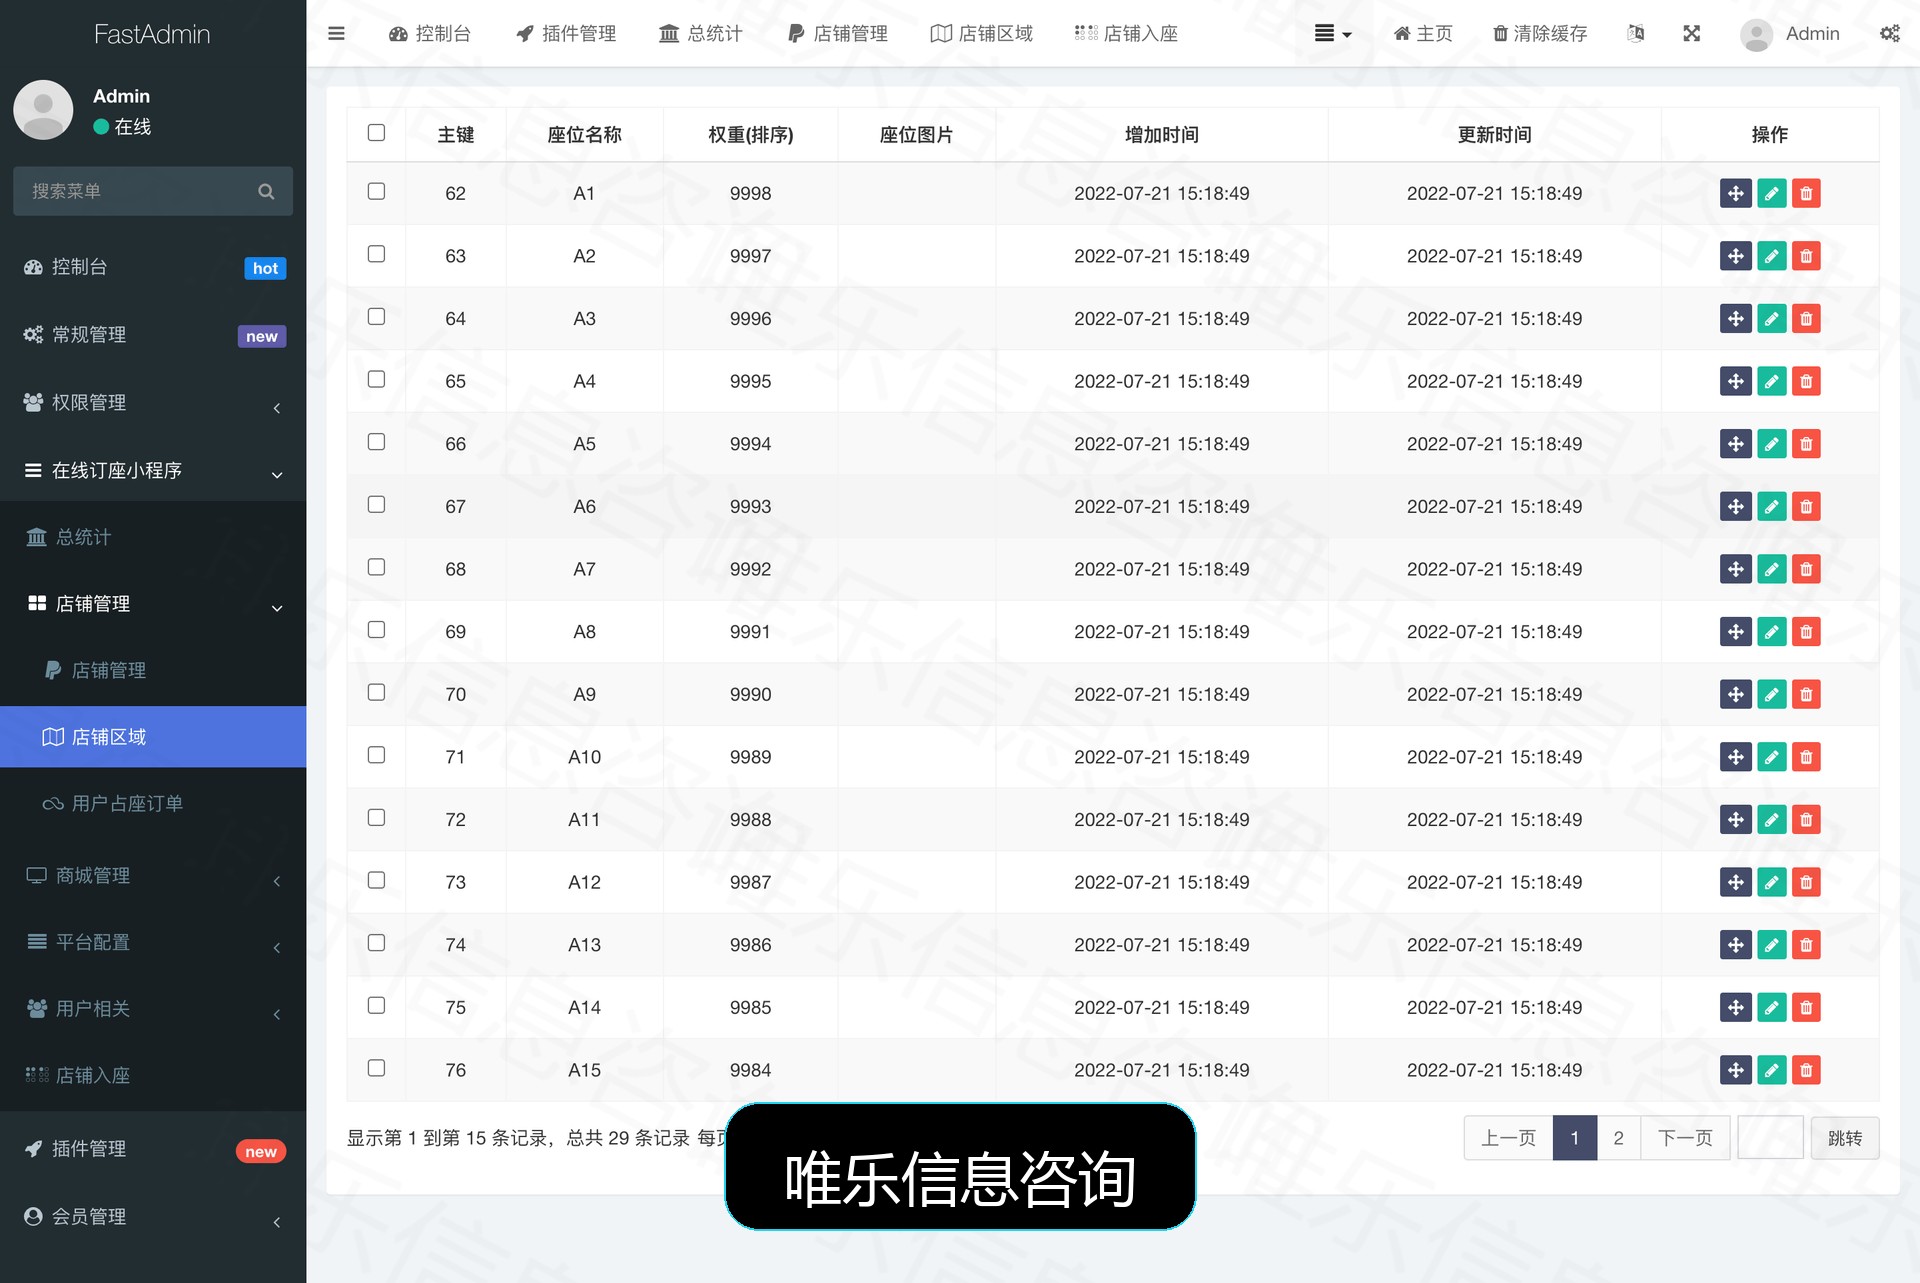Tick the checkbox for row 69 A8
The image size is (1920, 1283).
pyautogui.click(x=376, y=629)
